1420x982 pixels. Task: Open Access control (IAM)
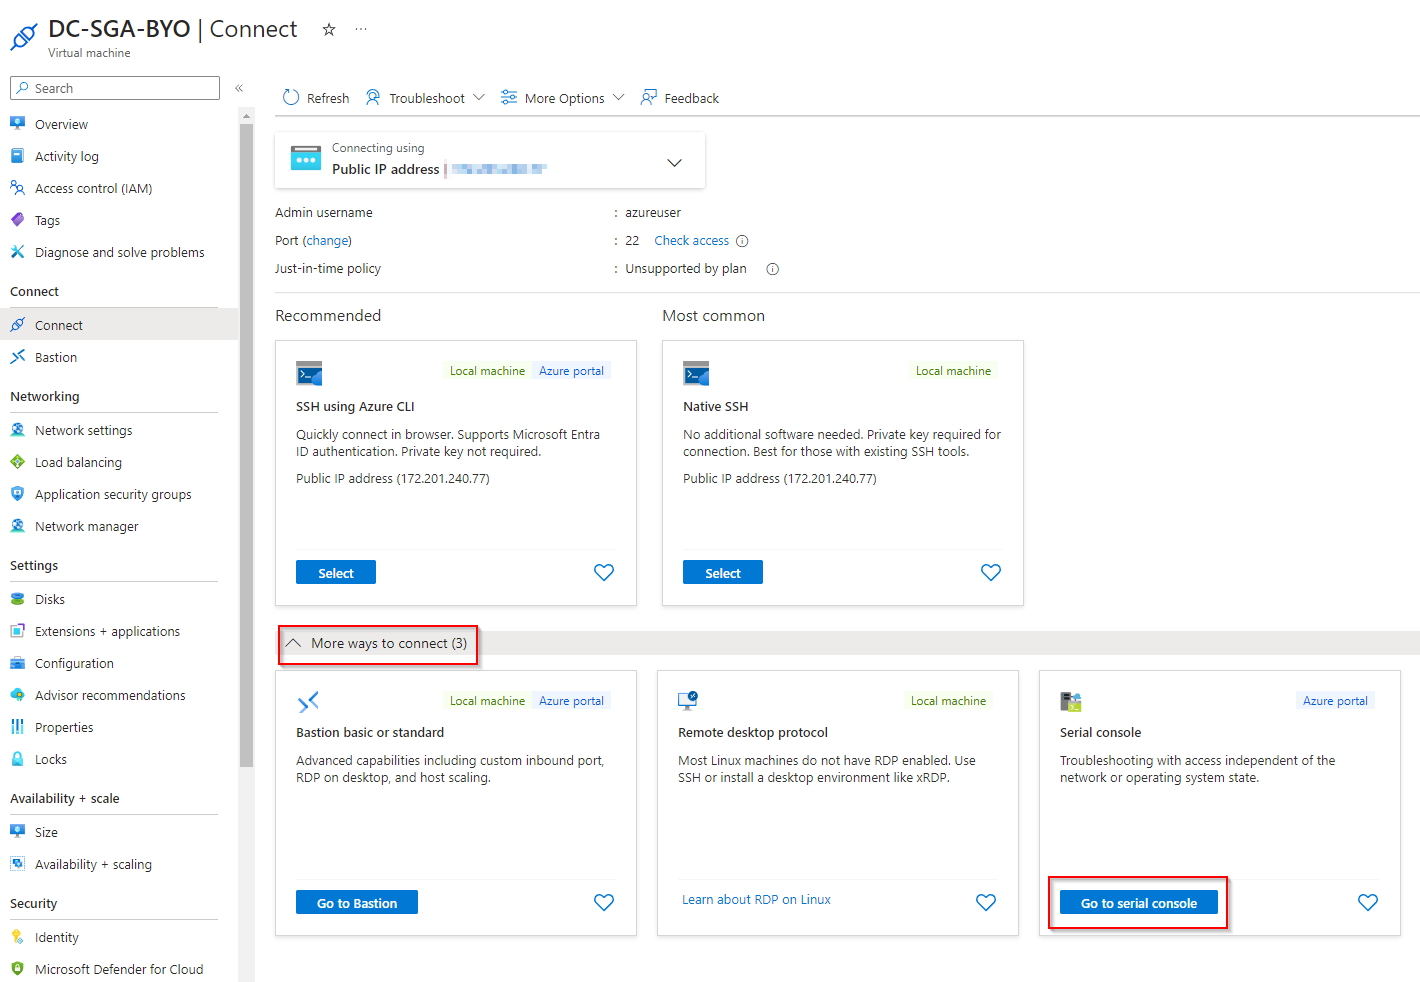(93, 188)
